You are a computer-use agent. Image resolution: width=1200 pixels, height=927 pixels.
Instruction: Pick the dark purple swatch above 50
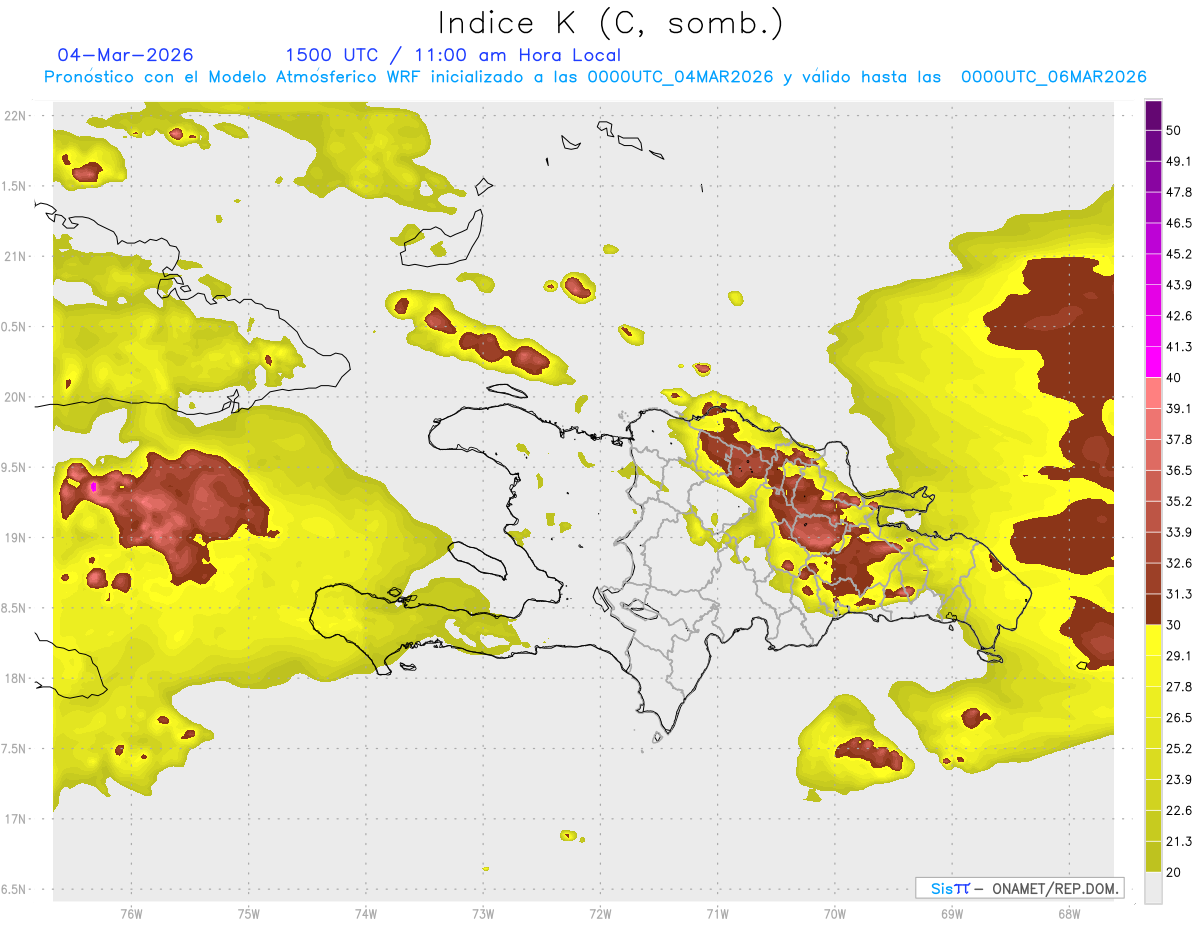(x=1153, y=117)
